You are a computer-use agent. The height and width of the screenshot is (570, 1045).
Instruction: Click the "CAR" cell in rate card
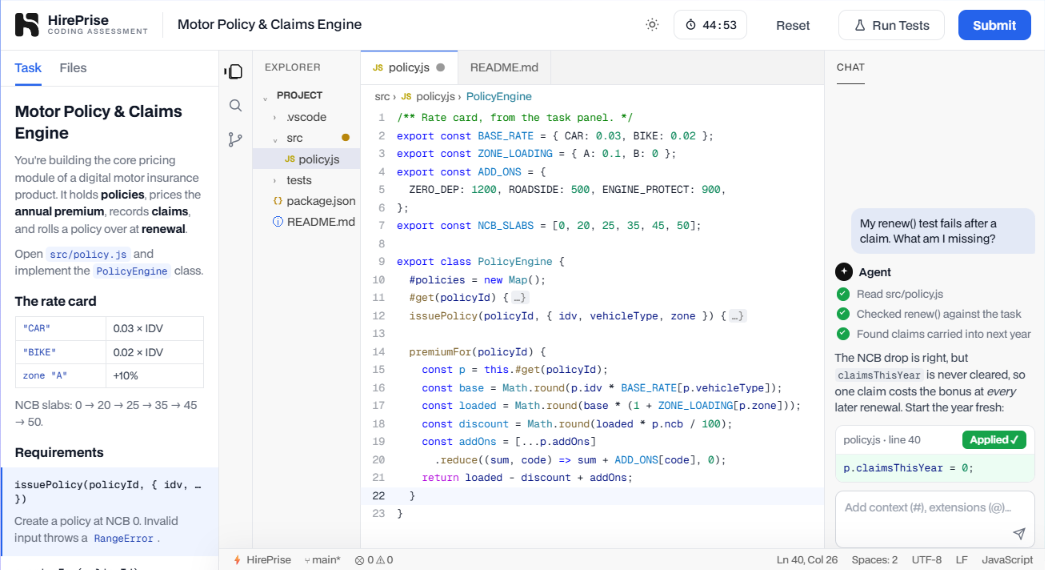[x=61, y=328]
